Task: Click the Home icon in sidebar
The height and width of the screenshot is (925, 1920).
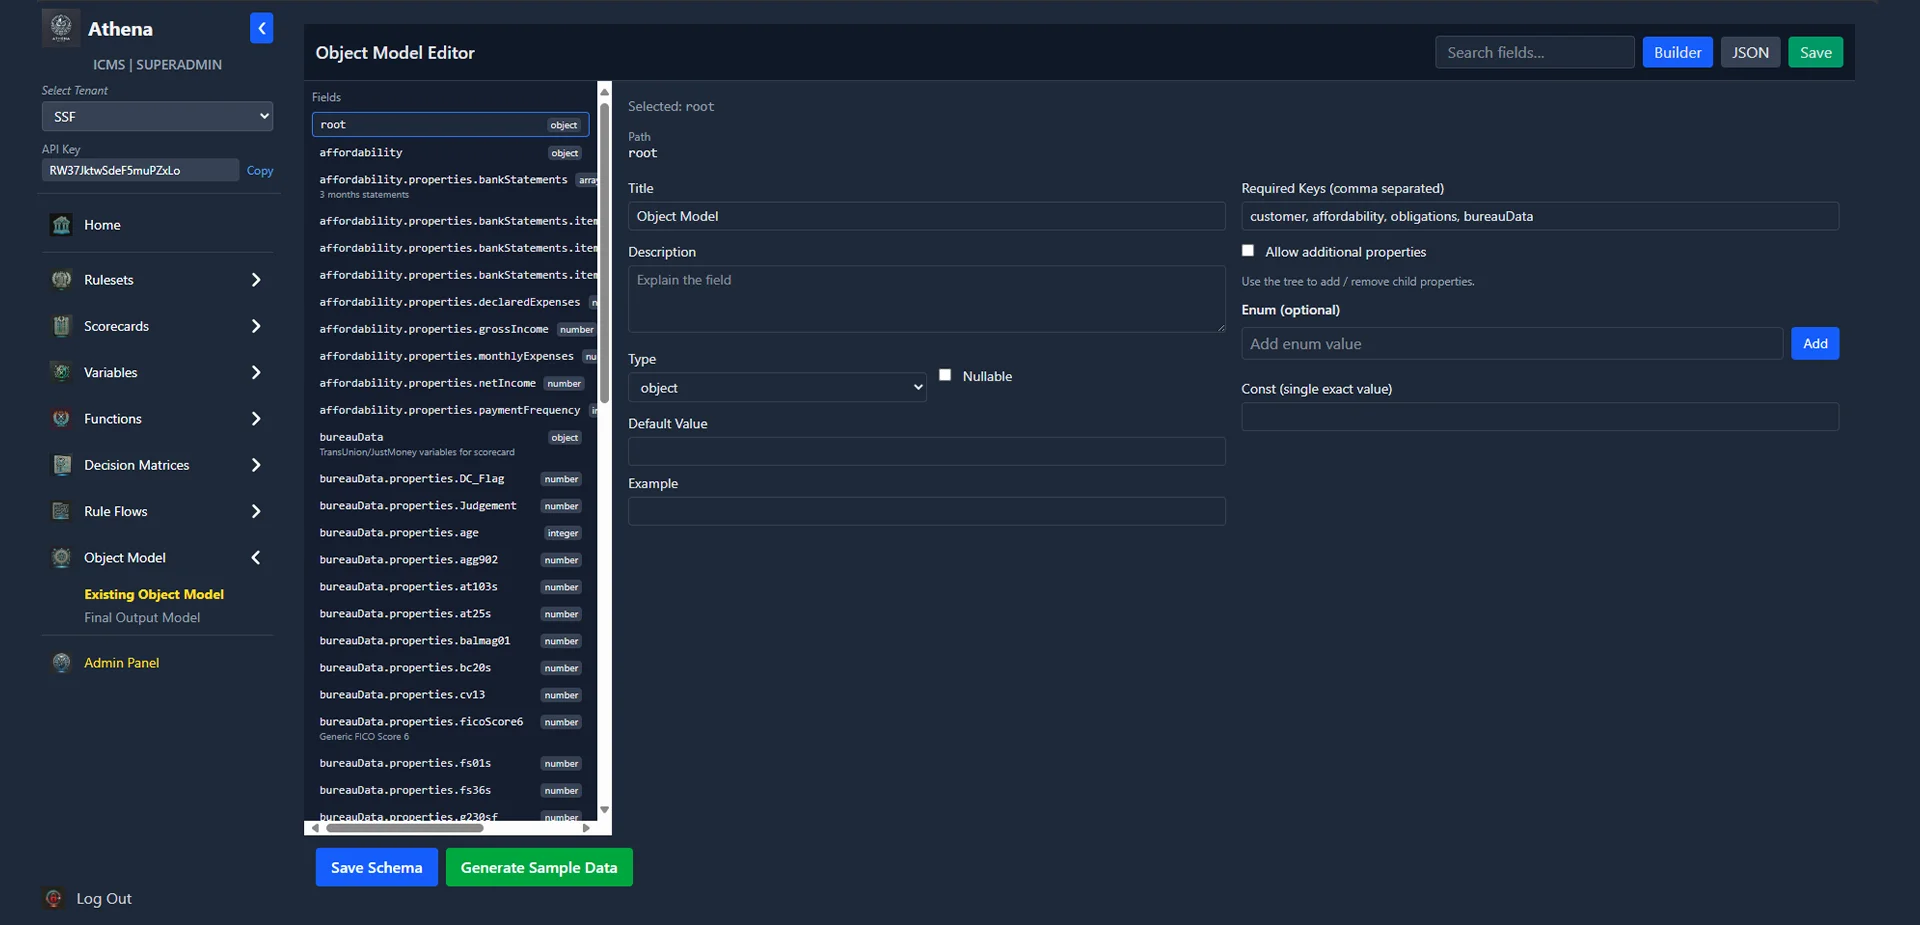Action: tap(61, 225)
